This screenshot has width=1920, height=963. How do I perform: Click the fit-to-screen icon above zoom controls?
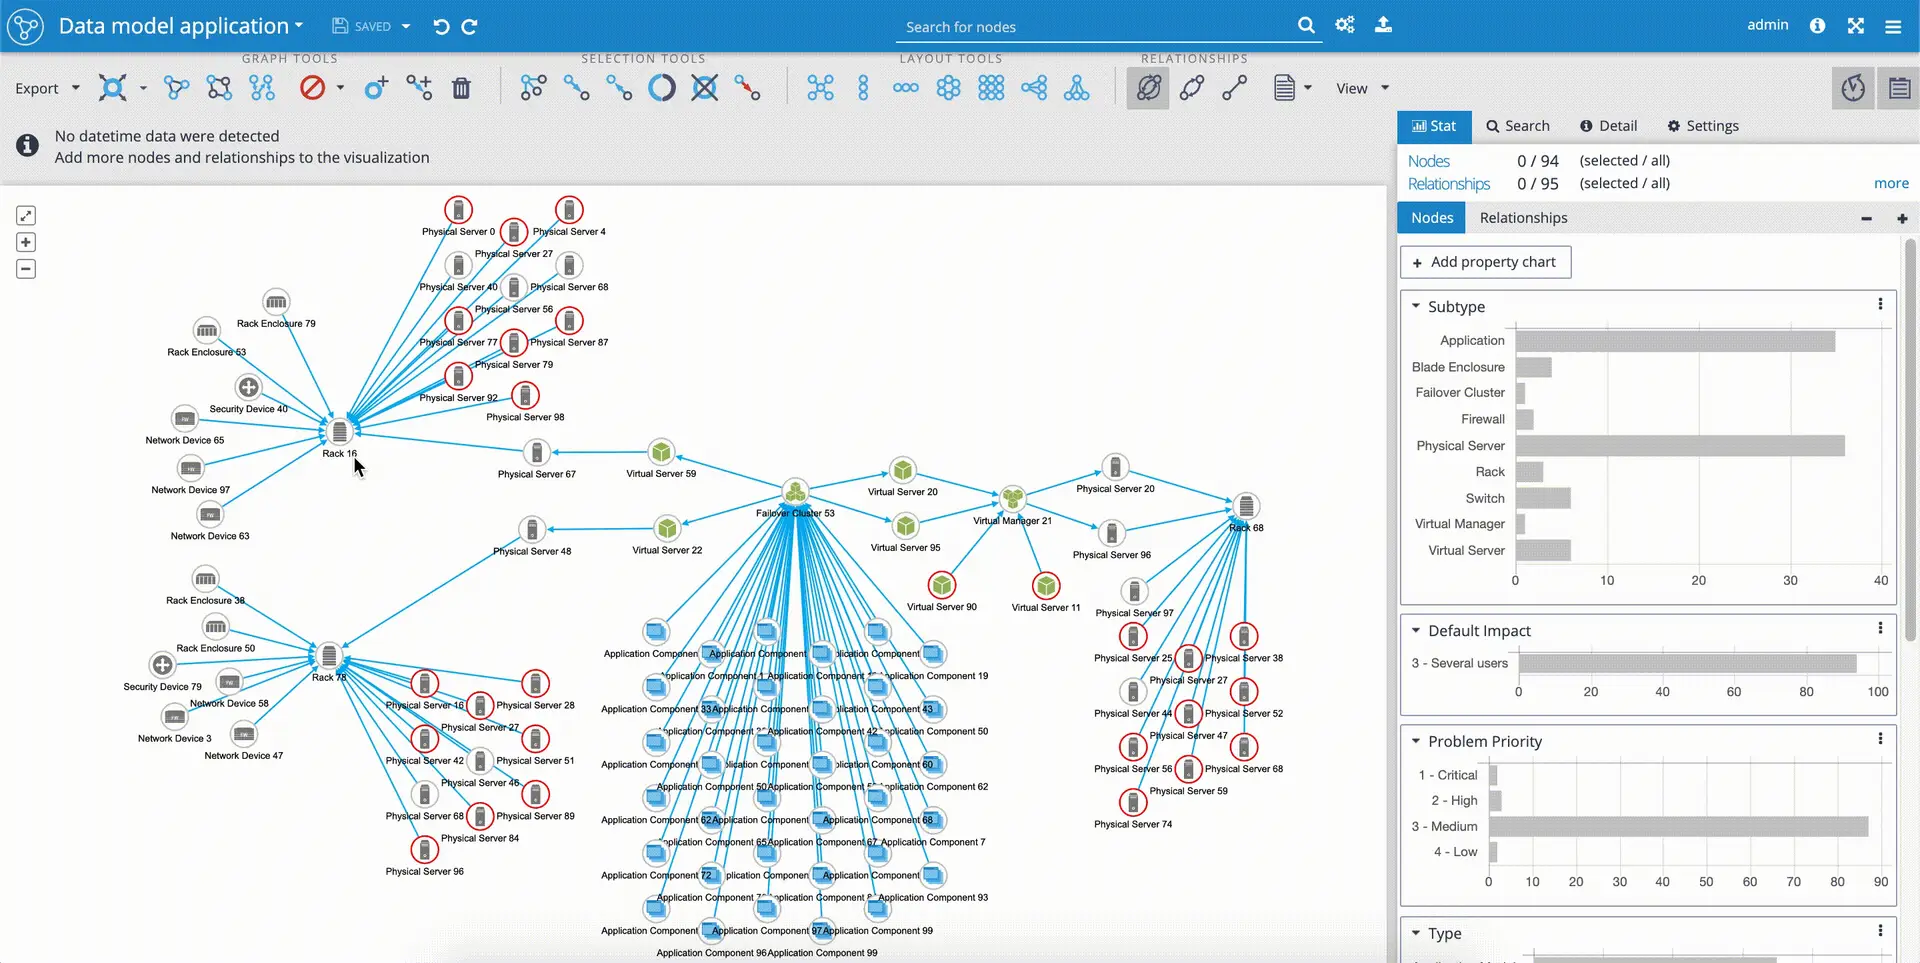[25, 215]
